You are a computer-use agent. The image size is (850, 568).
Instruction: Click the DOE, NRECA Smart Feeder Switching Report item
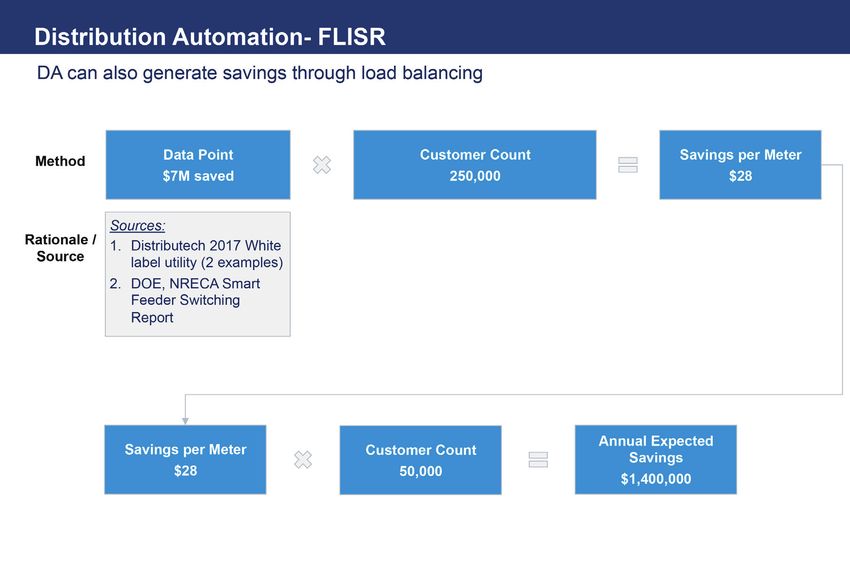click(195, 300)
